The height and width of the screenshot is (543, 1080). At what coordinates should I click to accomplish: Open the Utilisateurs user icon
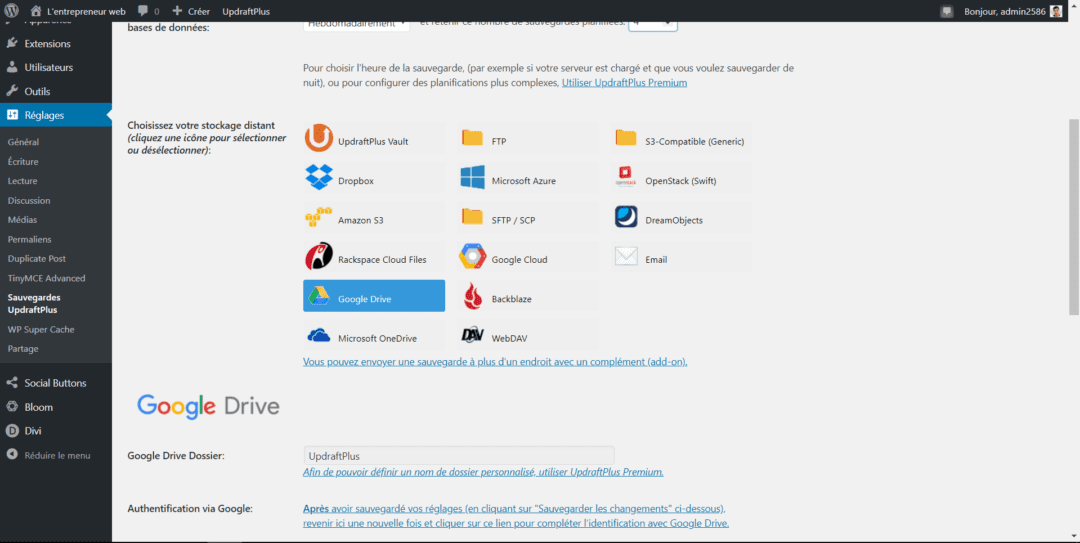12,68
